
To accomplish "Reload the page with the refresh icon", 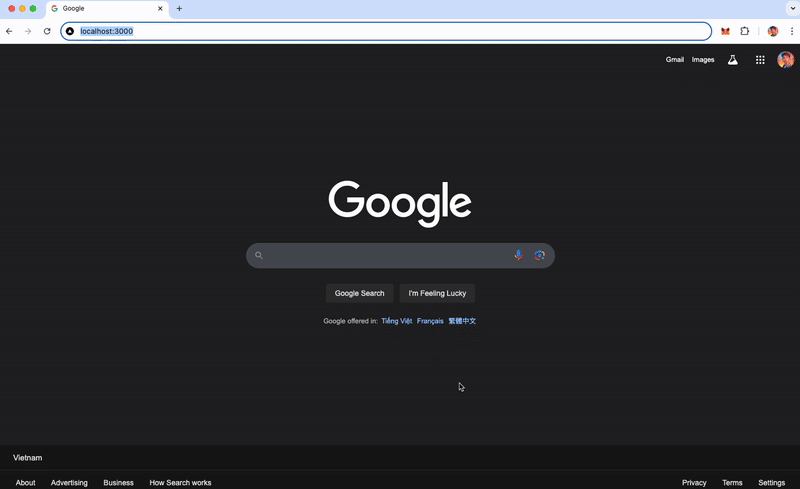I will tap(47, 31).
